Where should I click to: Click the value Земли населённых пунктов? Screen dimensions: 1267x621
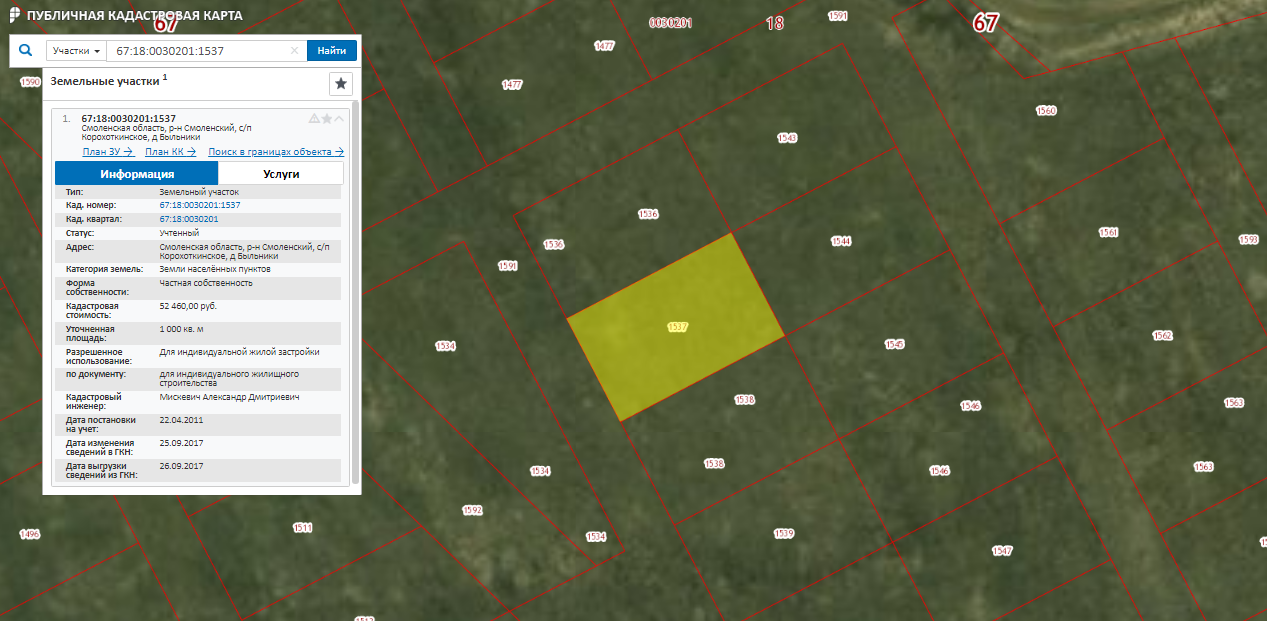point(215,269)
